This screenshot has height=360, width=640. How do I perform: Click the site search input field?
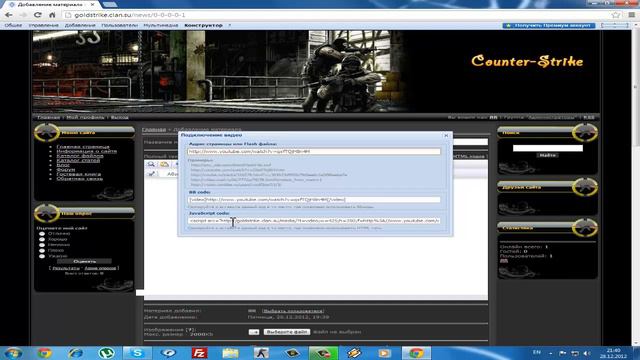(x=547, y=148)
